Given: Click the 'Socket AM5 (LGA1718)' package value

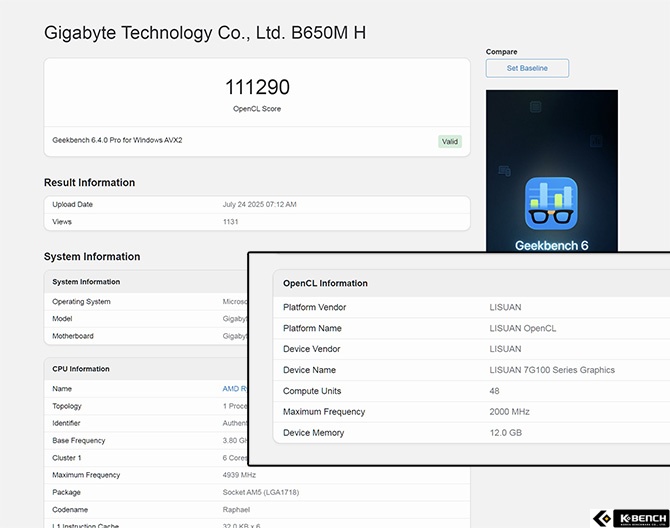Looking at the screenshot, I should 261,493.
